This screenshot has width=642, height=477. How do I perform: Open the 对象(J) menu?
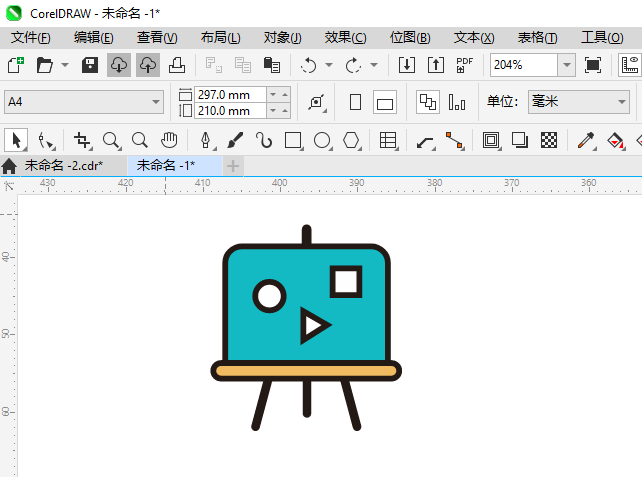click(283, 38)
